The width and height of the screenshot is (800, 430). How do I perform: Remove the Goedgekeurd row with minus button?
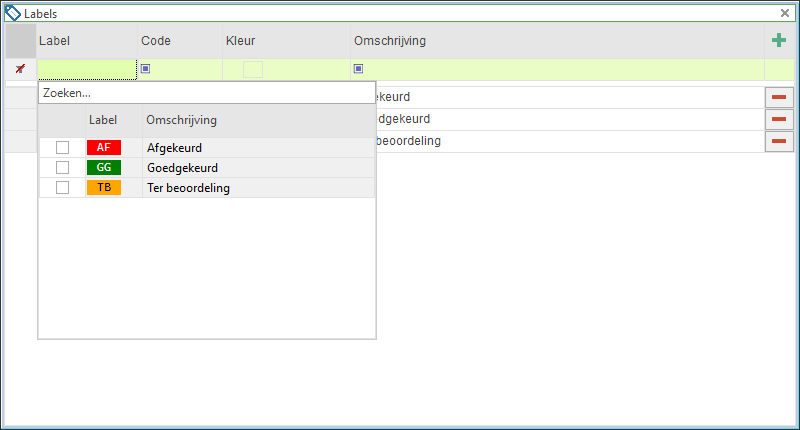click(779, 119)
